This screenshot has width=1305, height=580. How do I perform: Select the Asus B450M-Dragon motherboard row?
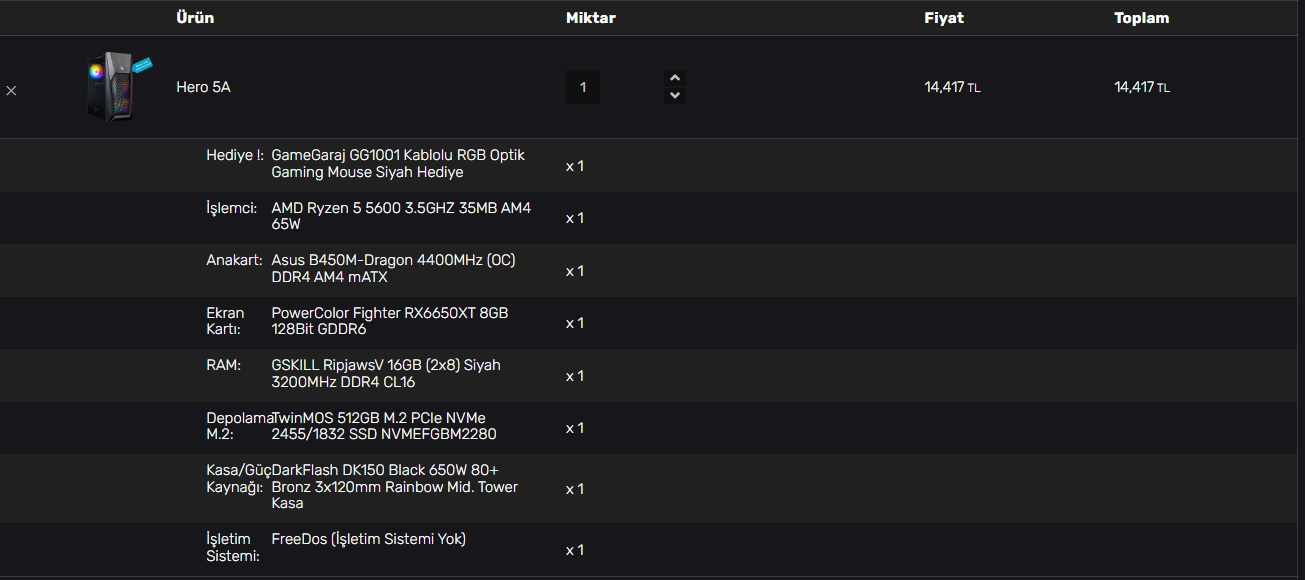[x=652, y=270]
